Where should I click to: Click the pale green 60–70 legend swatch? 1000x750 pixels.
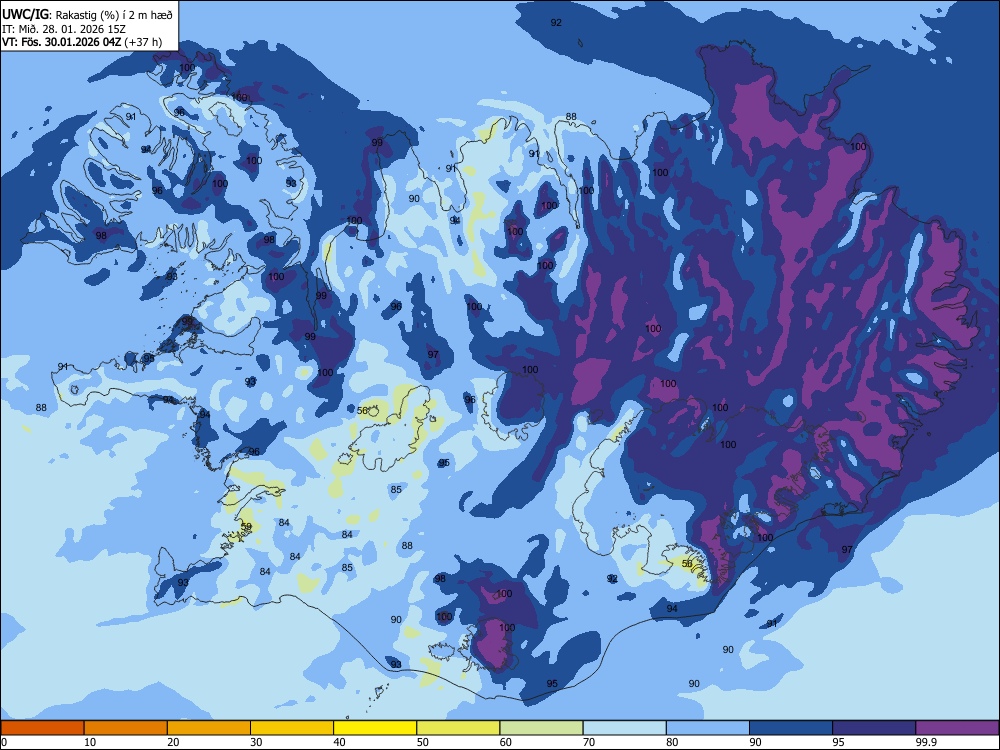(541, 728)
